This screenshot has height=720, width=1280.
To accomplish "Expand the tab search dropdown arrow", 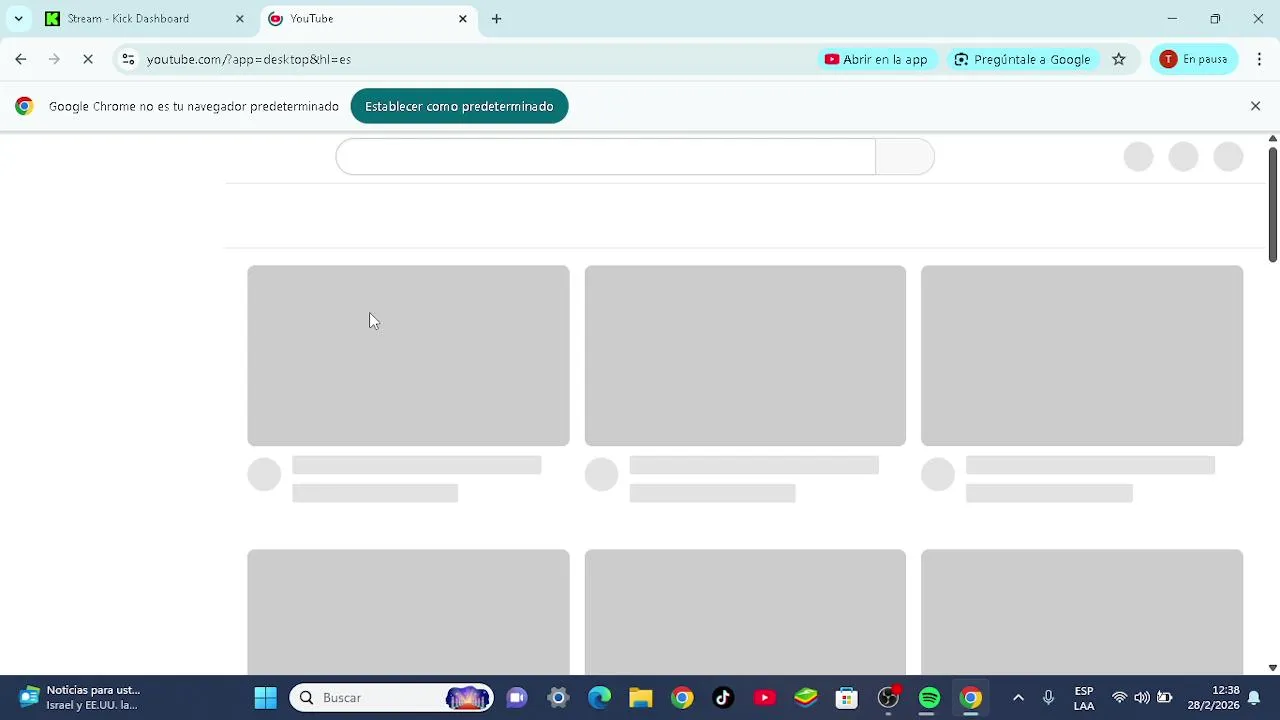I will point(18,18).
